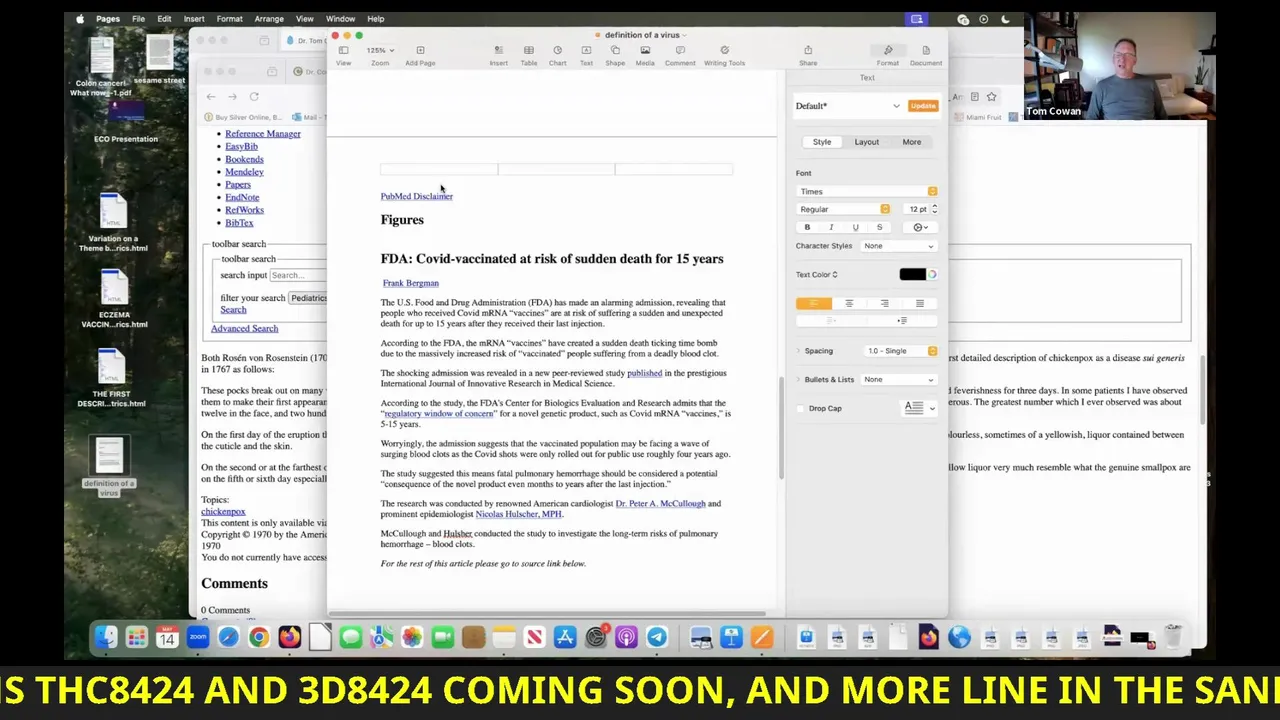Open the Character Styles dropdown

pos(899,246)
